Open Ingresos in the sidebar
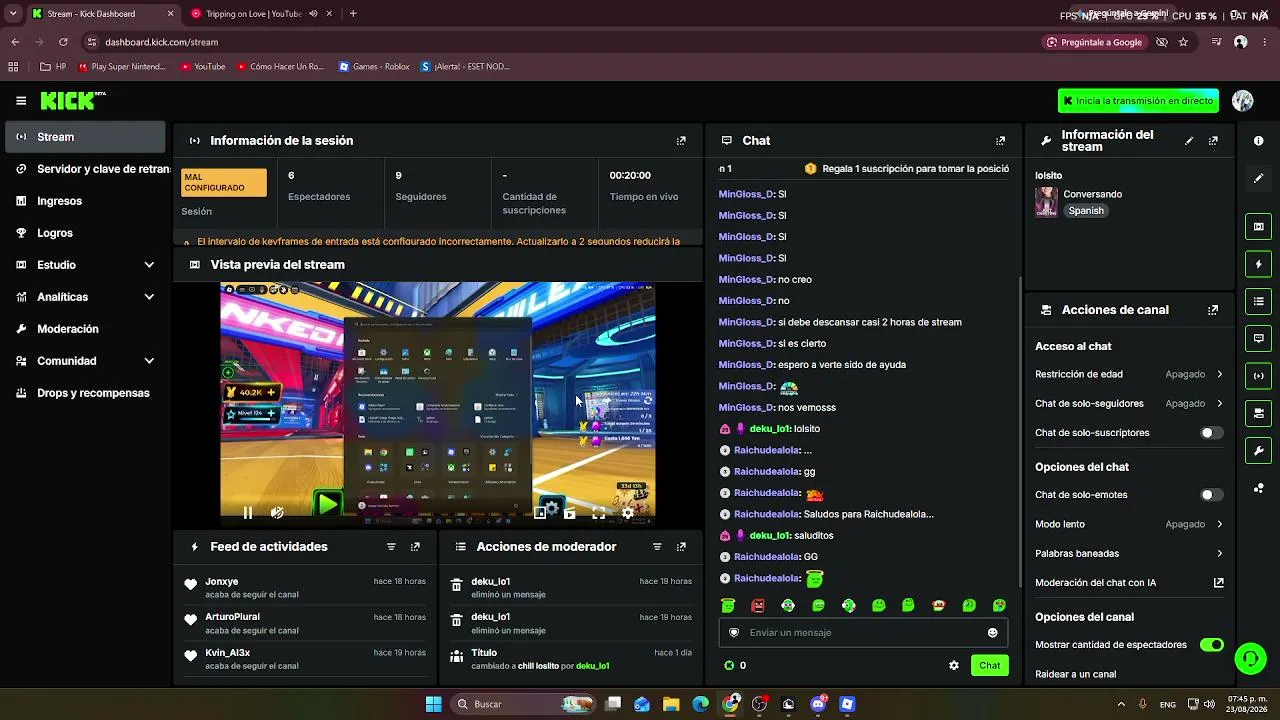The height and width of the screenshot is (720, 1280). (86, 201)
